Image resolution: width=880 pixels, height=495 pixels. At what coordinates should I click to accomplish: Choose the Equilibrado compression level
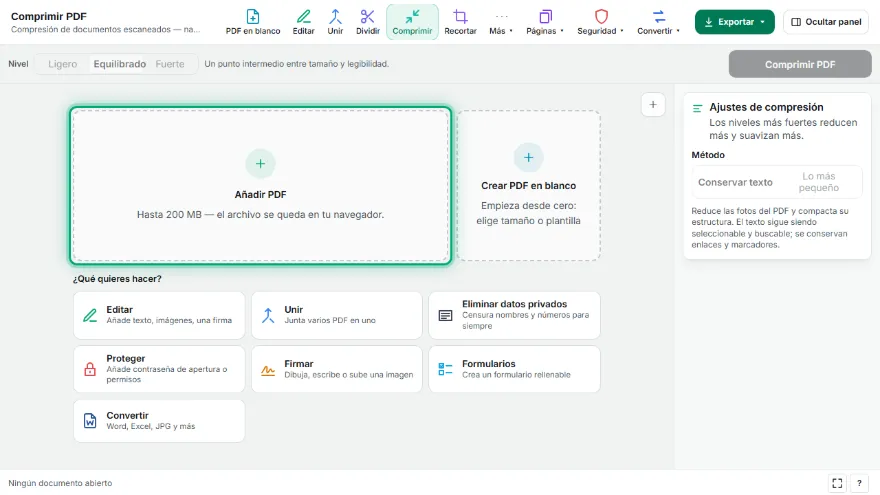(x=120, y=64)
